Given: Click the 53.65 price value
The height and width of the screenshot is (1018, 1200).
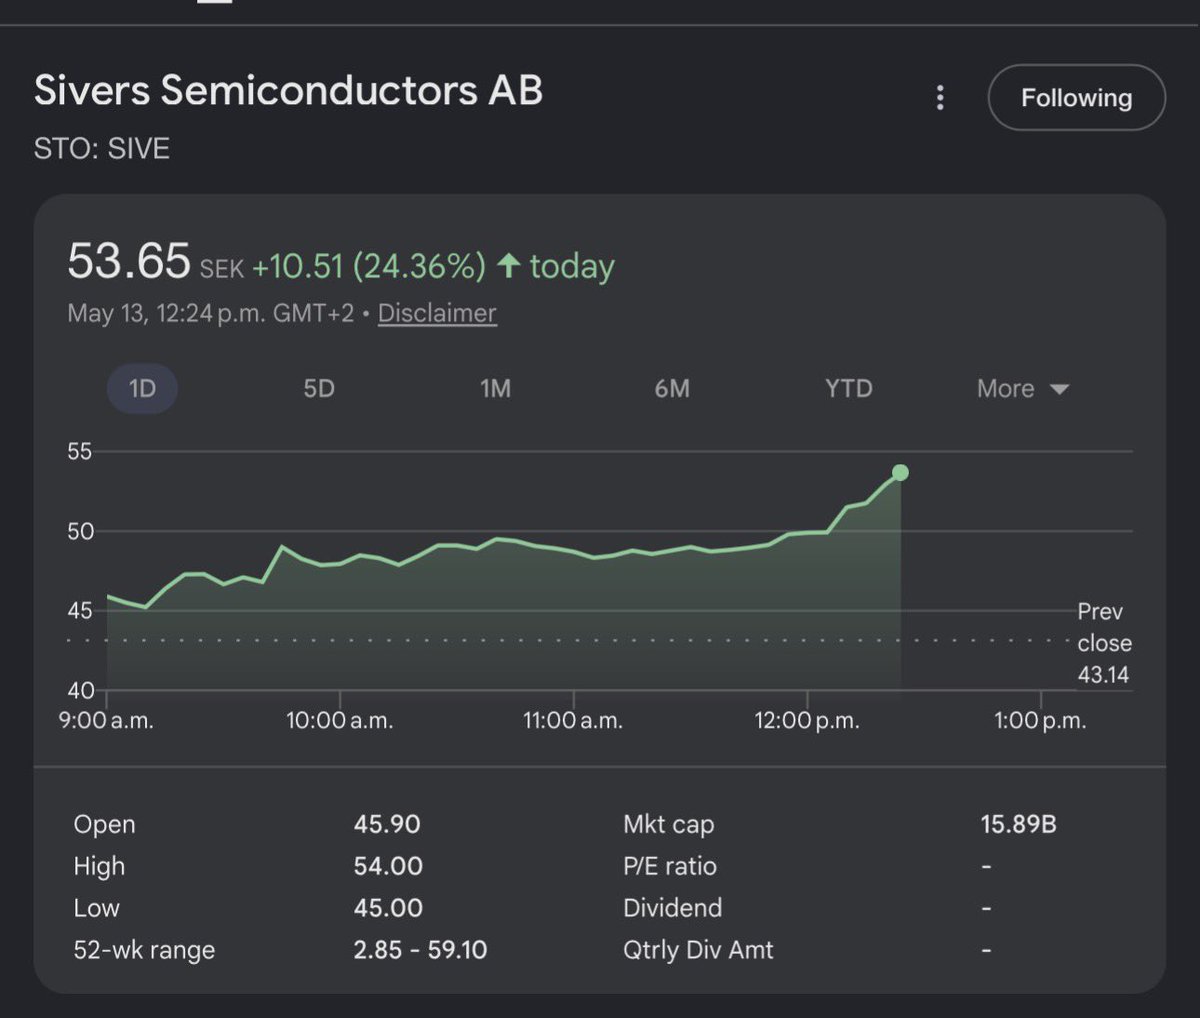Looking at the screenshot, I should tap(128, 262).
